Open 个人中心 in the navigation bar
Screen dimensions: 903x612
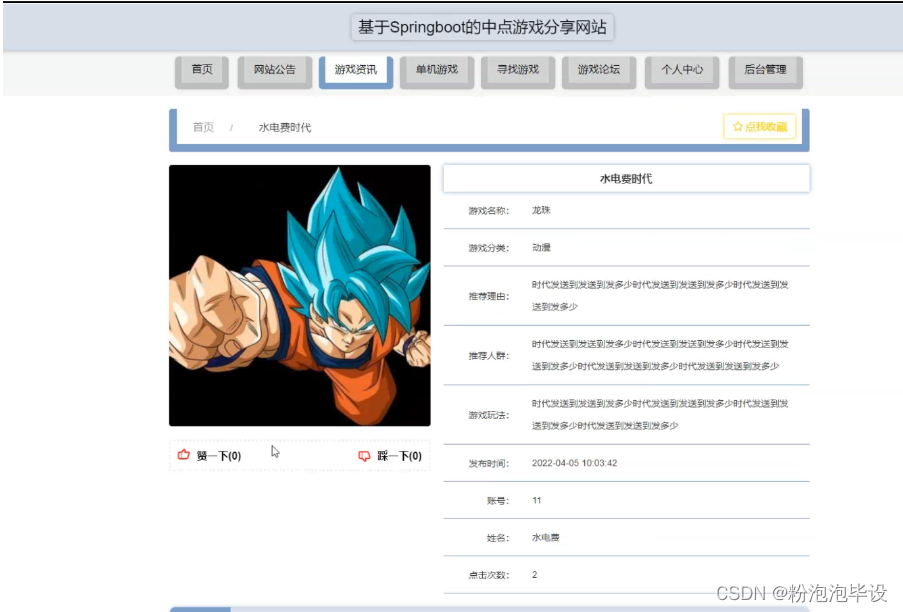682,71
